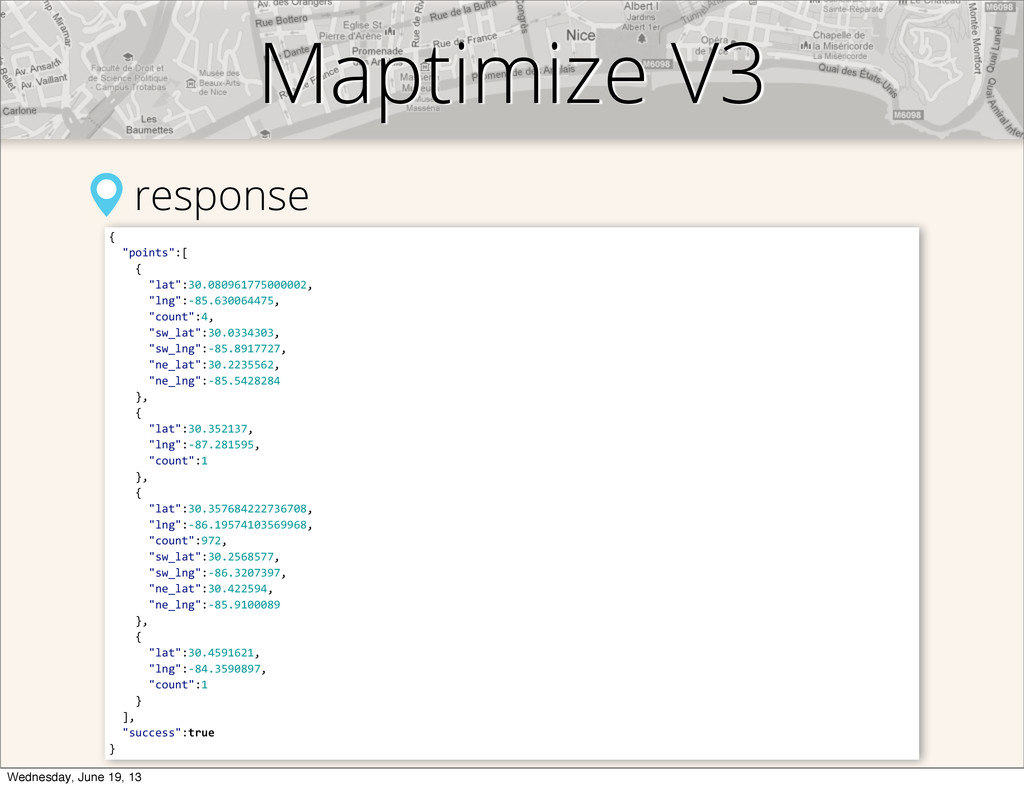Select the "count":4 line
The image size is (1024, 788).
182,317
